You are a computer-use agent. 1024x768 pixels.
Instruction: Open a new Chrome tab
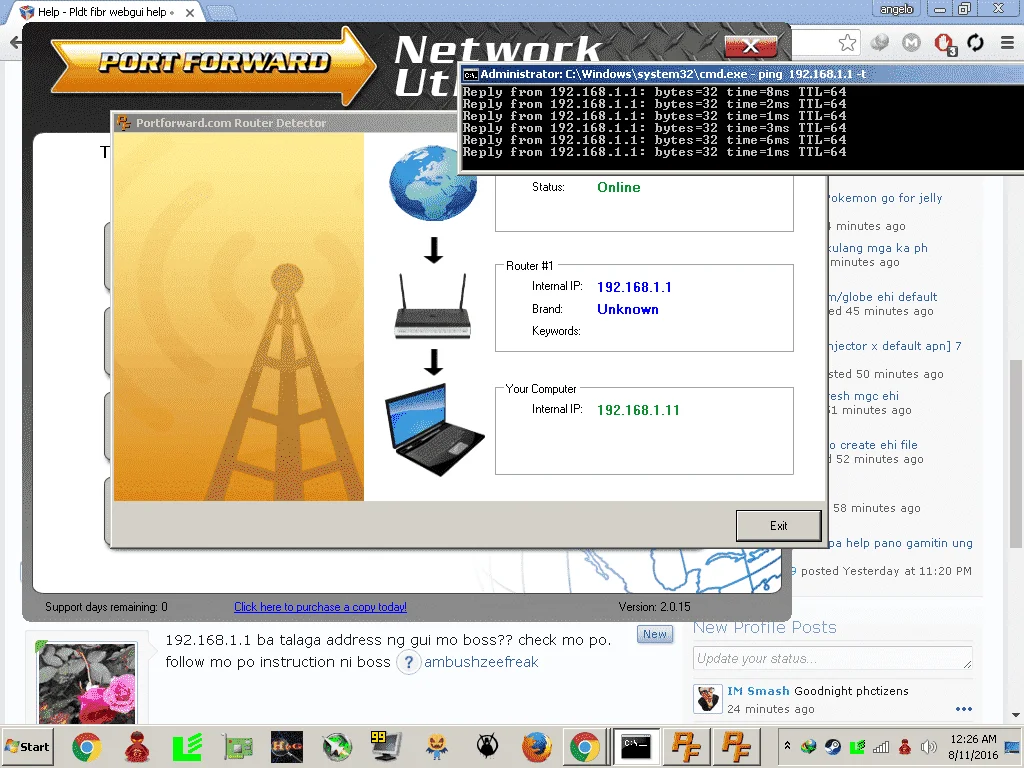(x=222, y=12)
